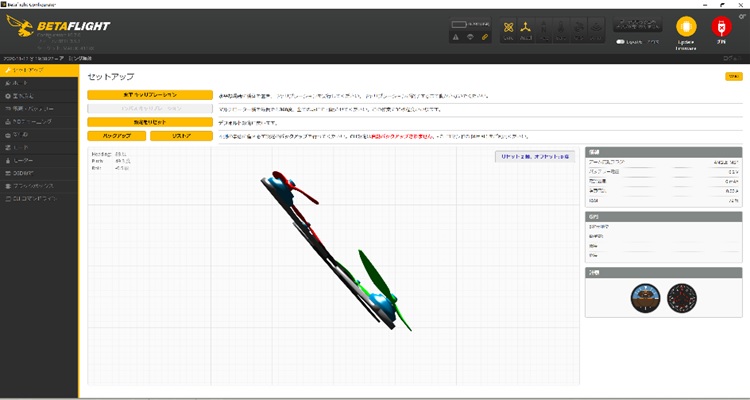Open the Setup tab in the sidebar
750x400 pixels.
(39, 70)
